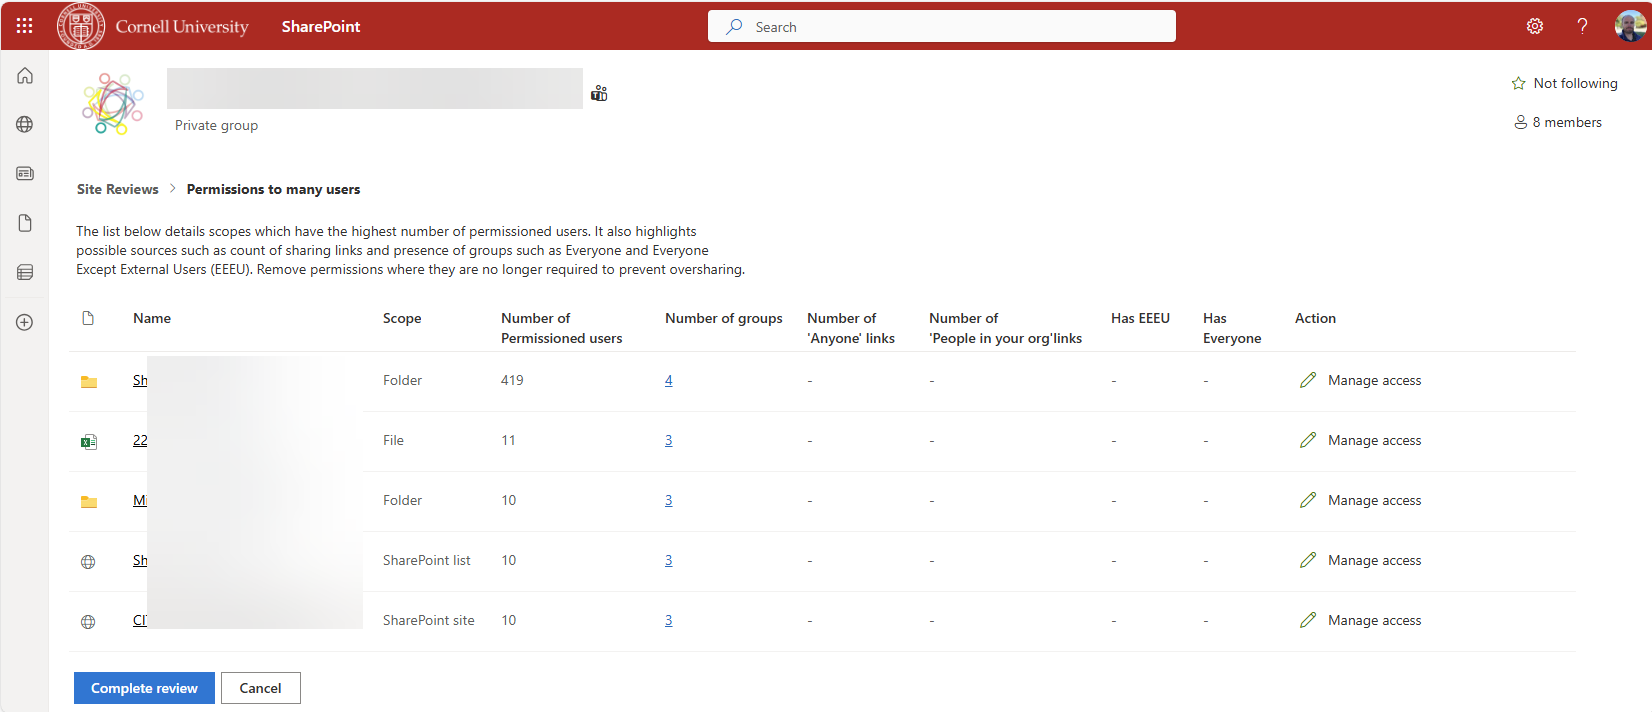Open groups link '3' in the File row
1652x712 pixels.
click(669, 440)
